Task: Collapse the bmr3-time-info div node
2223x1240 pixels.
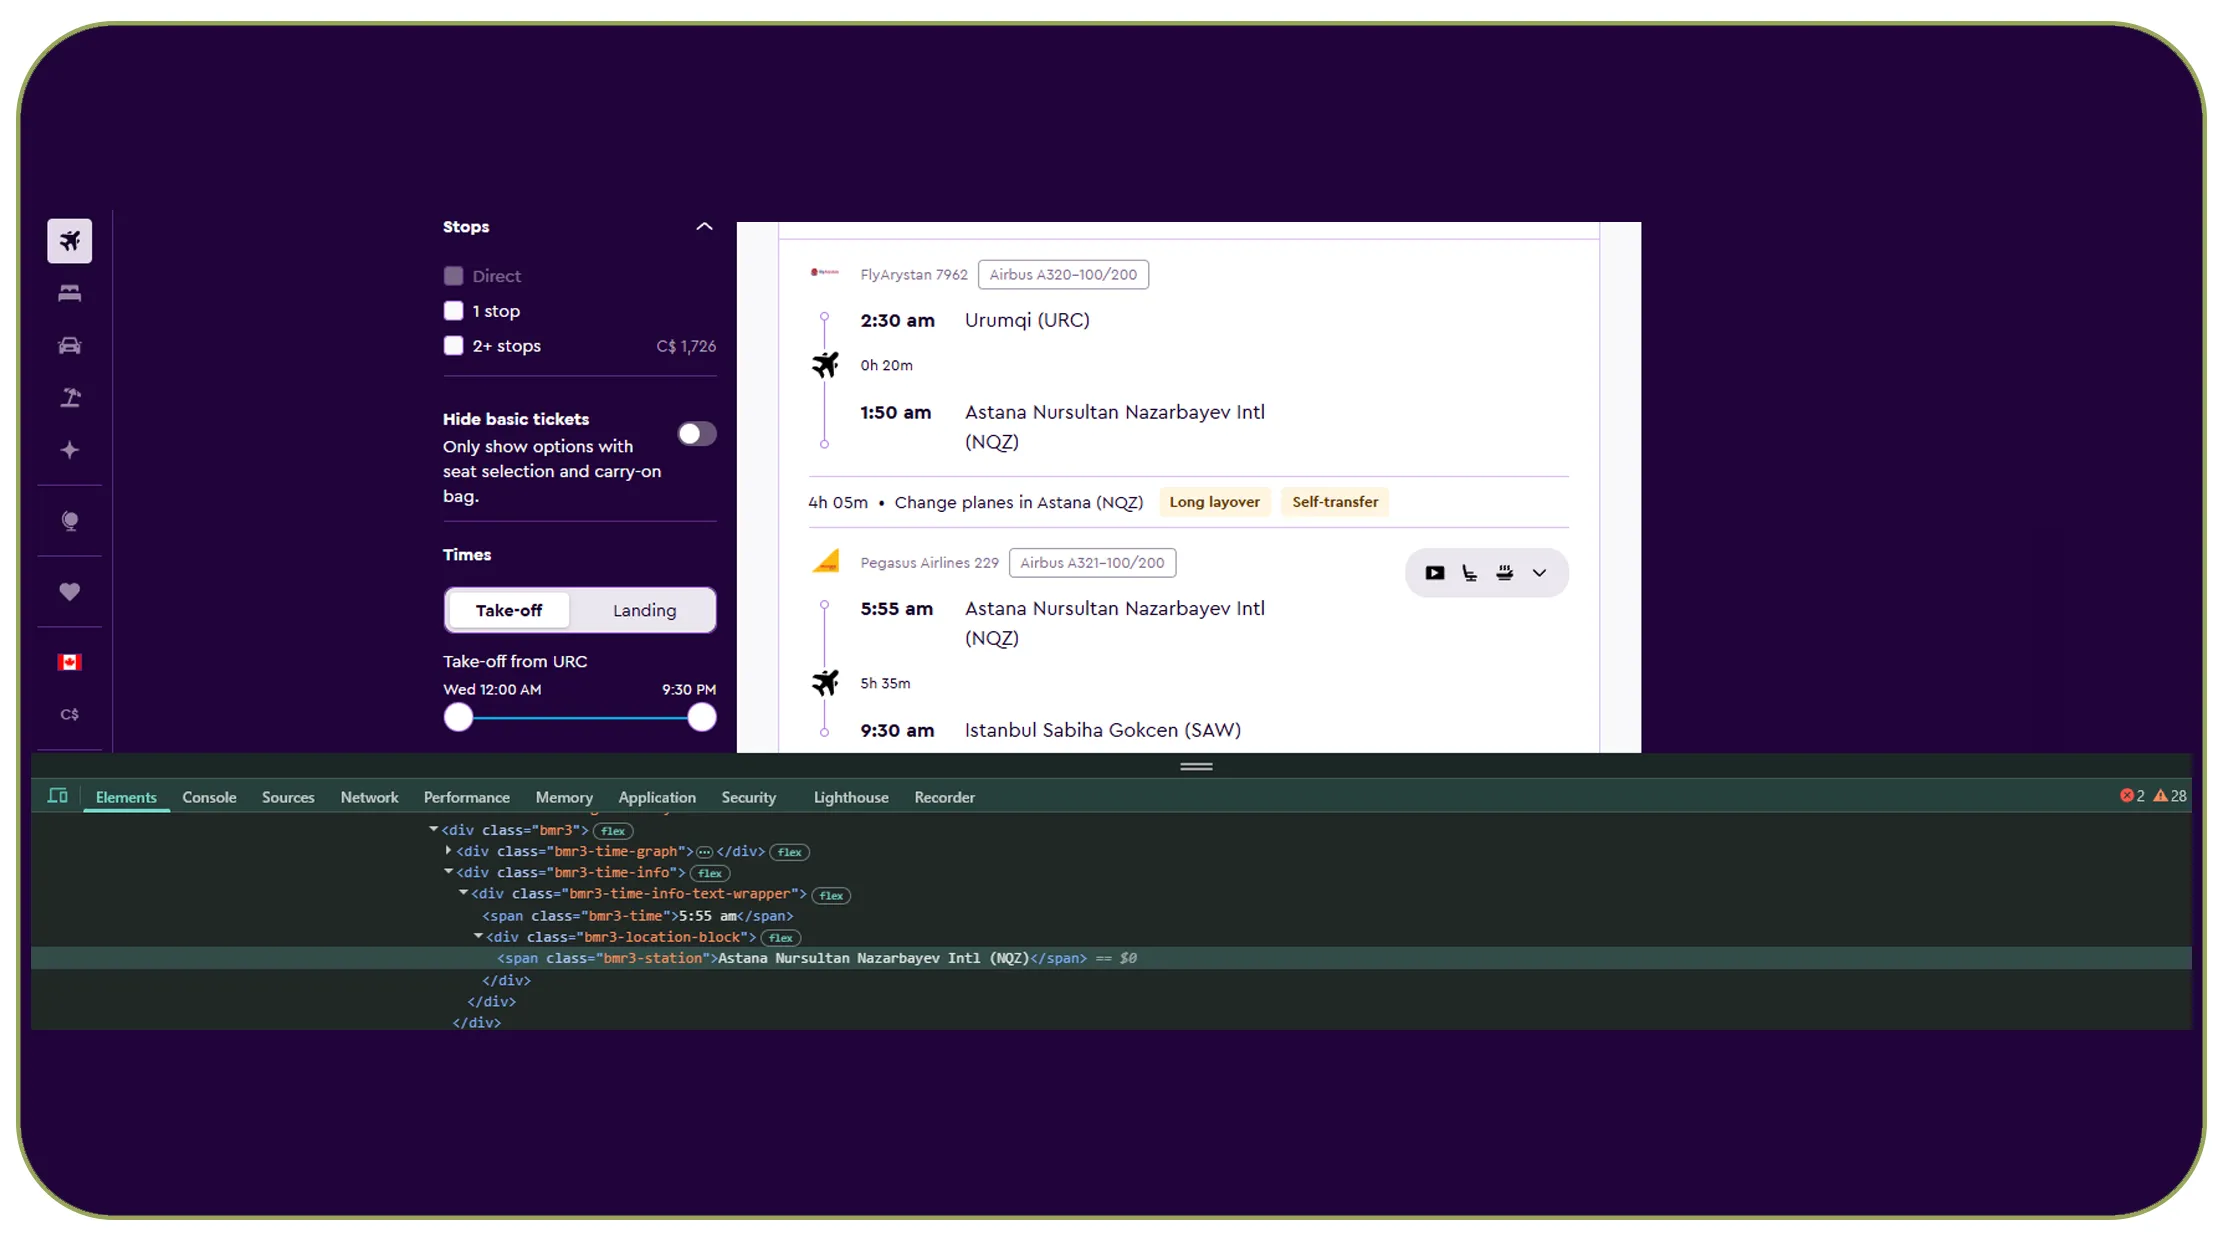Action: point(448,872)
